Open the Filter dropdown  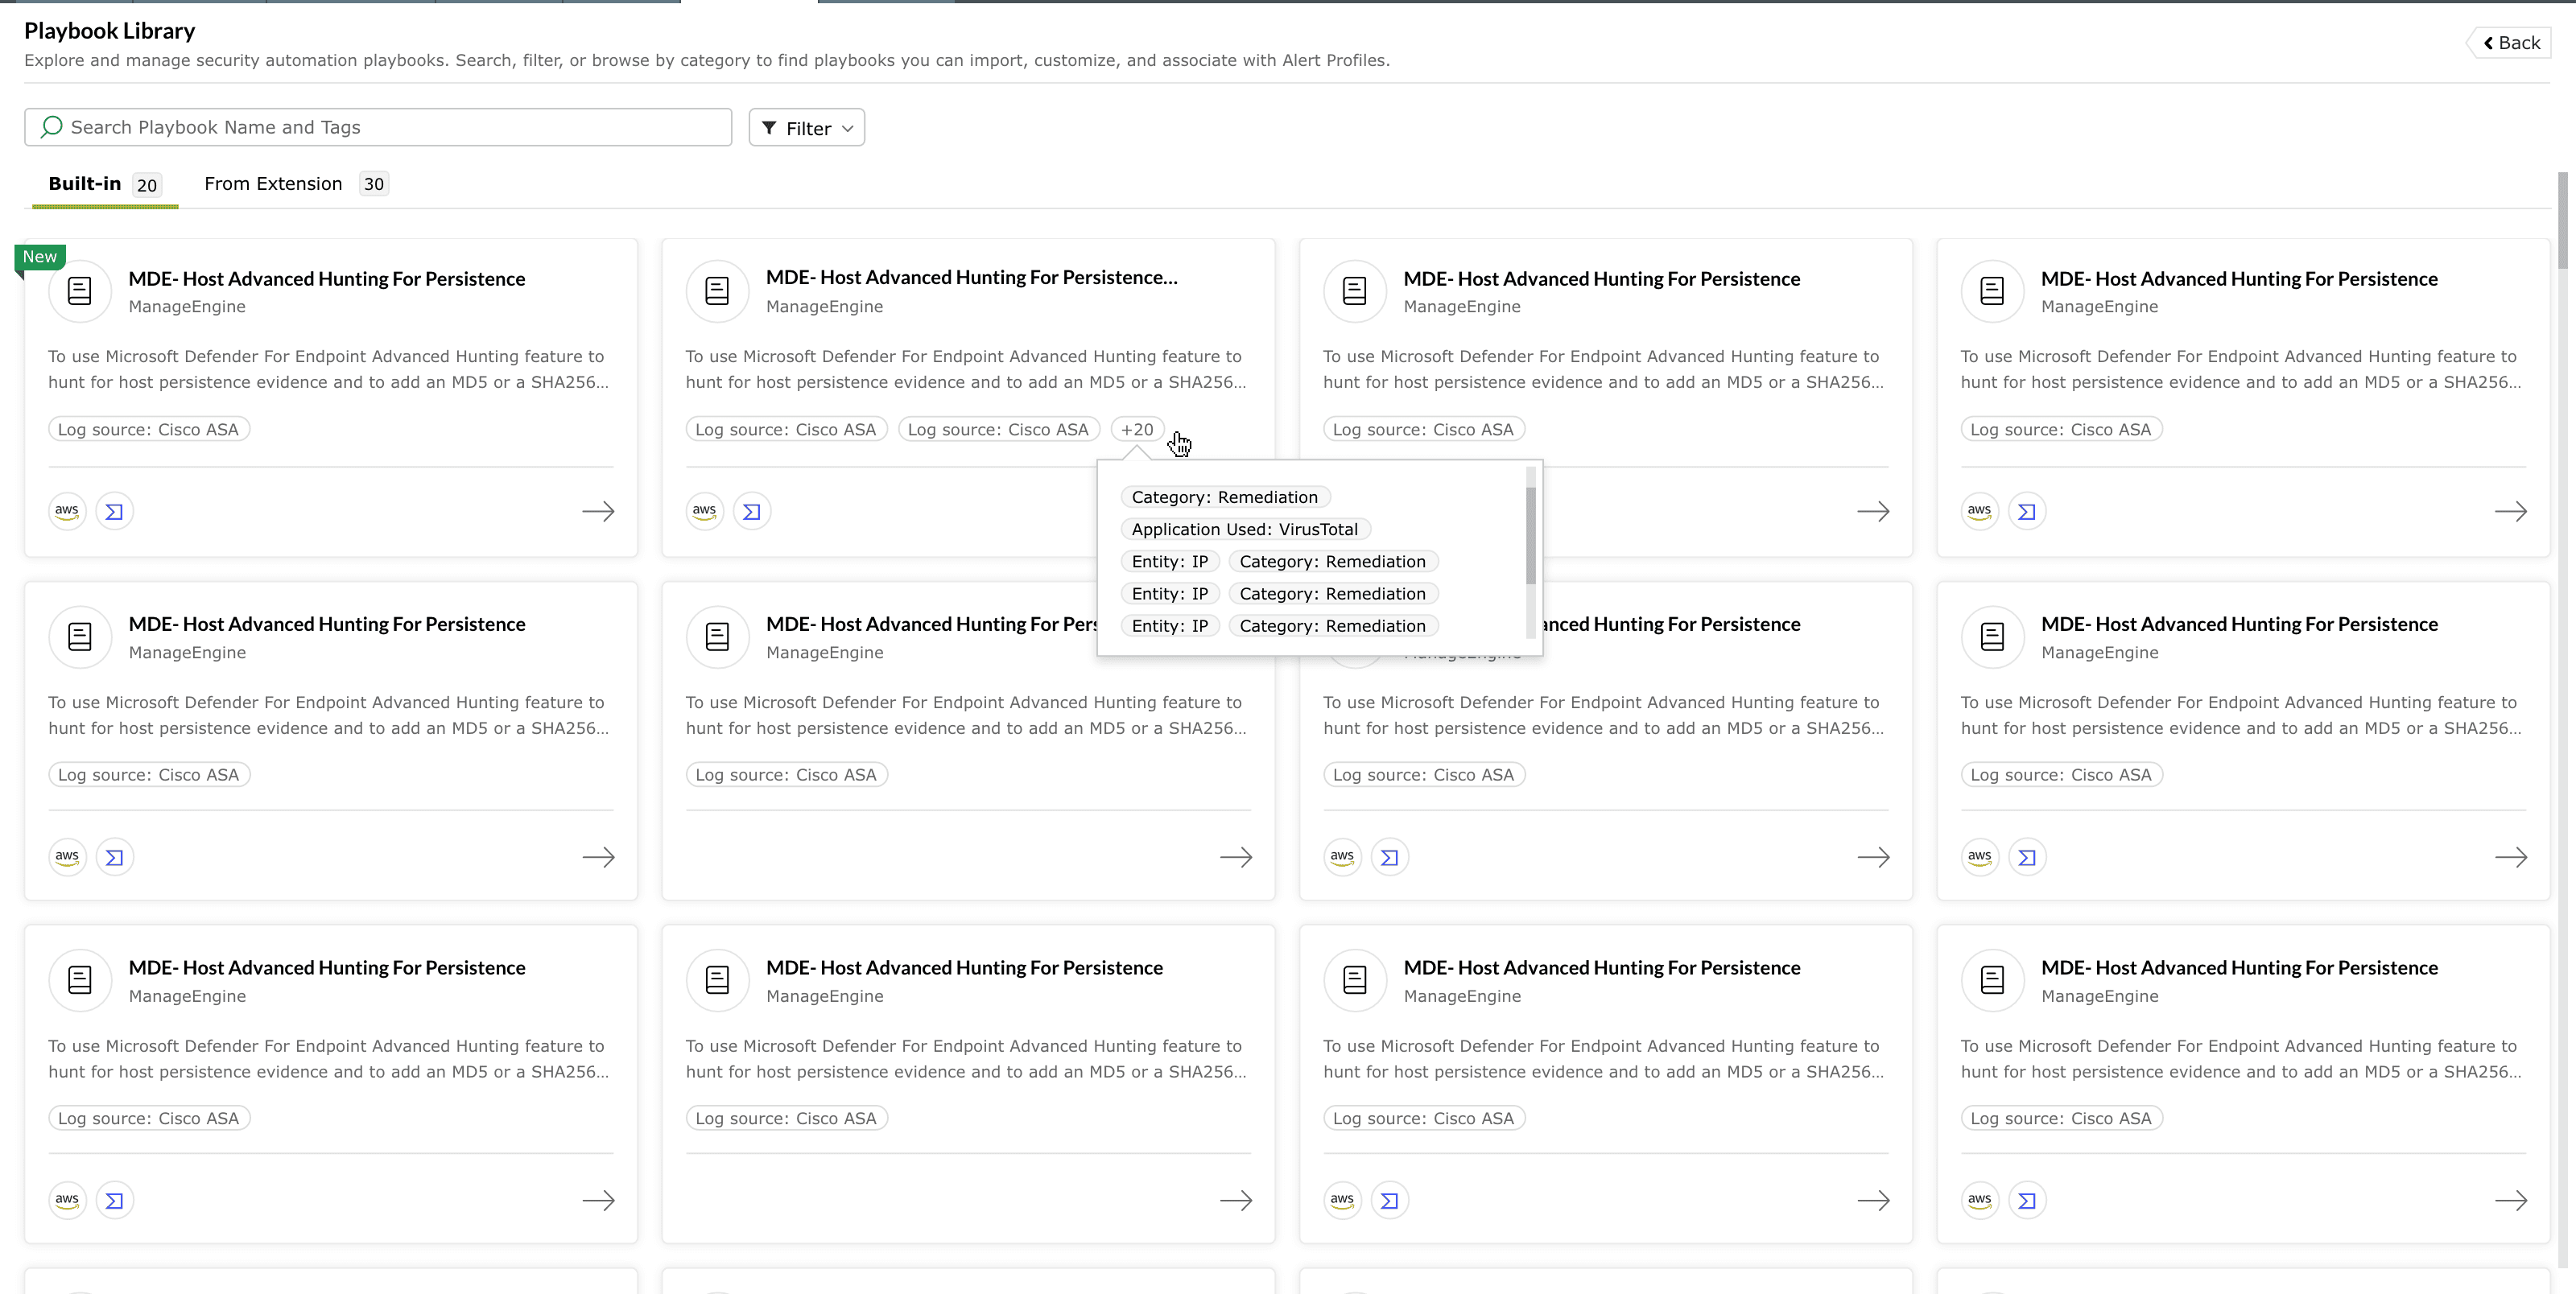coord(807,128)
